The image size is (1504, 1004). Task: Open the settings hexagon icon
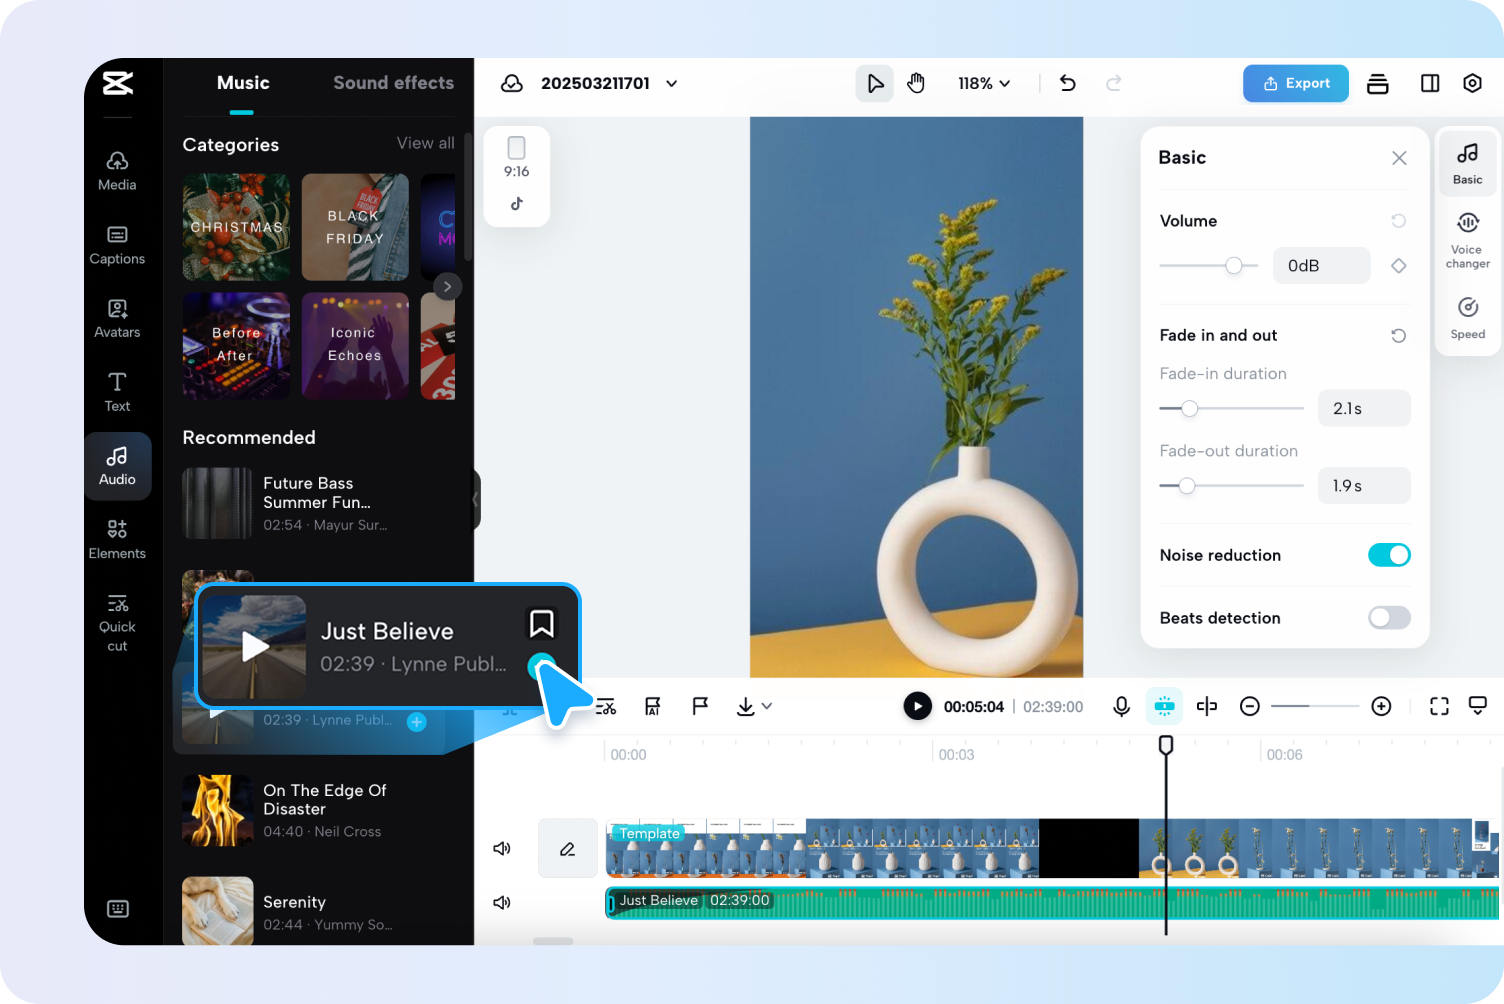pyautogui.click(x=1472, y=83)
